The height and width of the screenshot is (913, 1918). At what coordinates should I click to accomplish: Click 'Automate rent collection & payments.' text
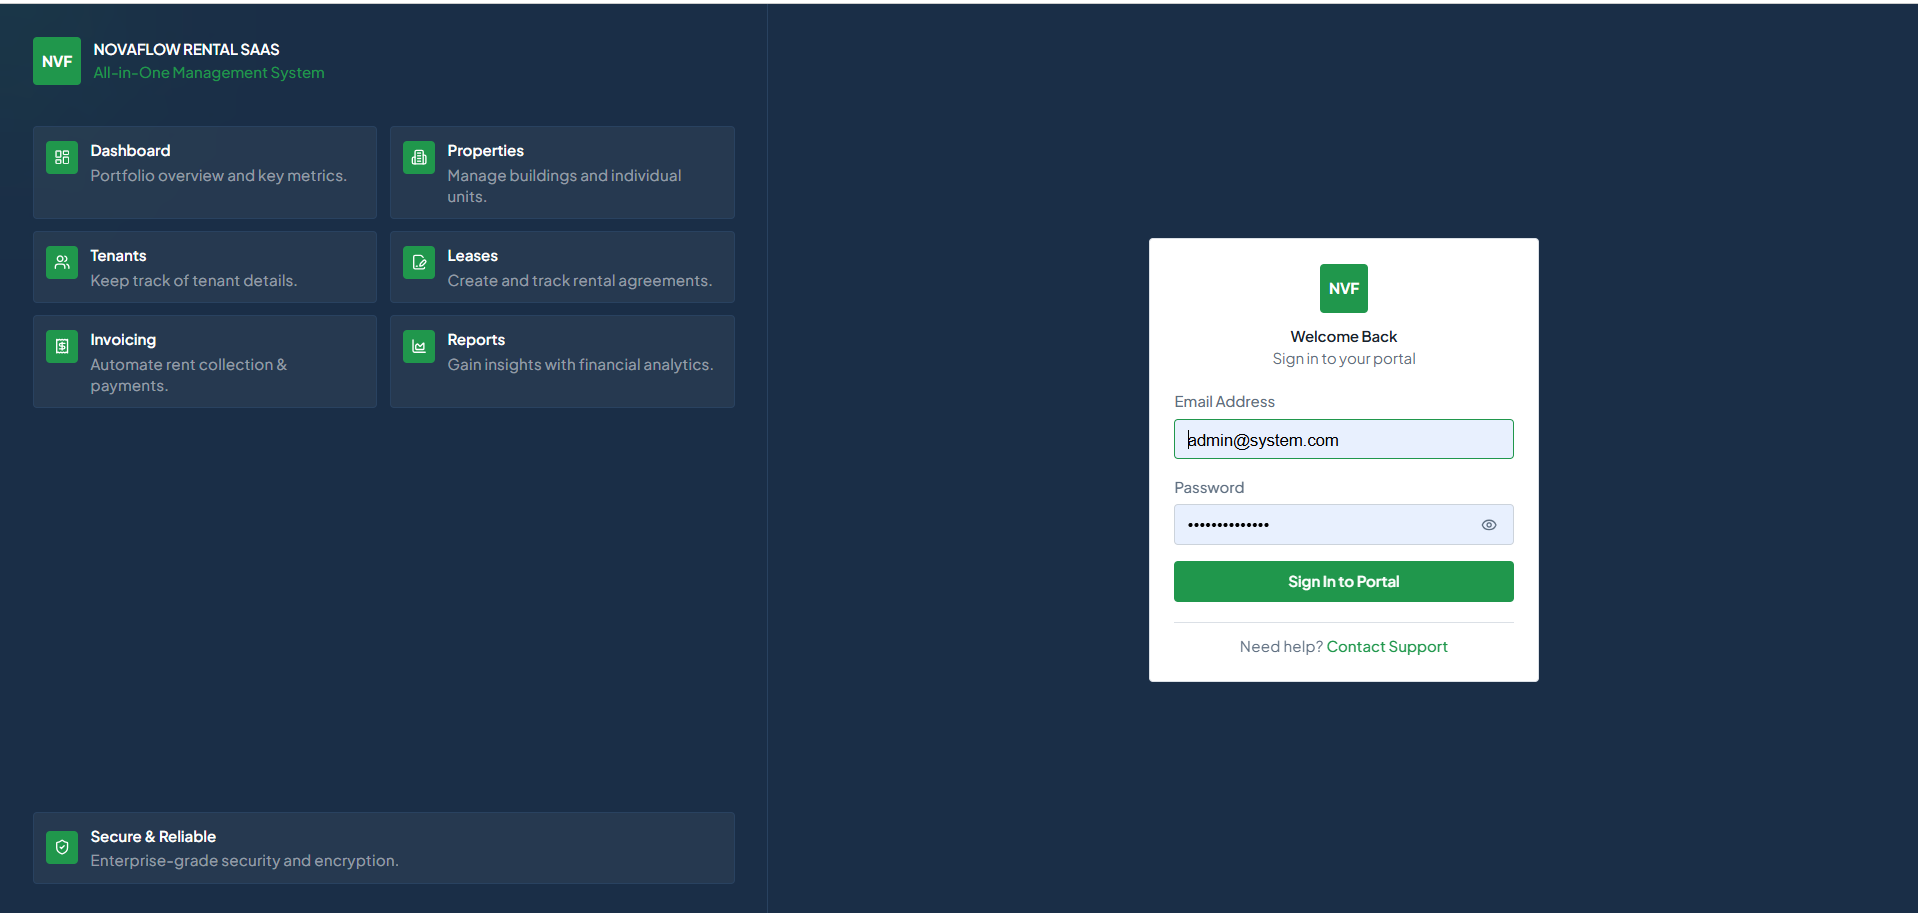coord(189,375)
